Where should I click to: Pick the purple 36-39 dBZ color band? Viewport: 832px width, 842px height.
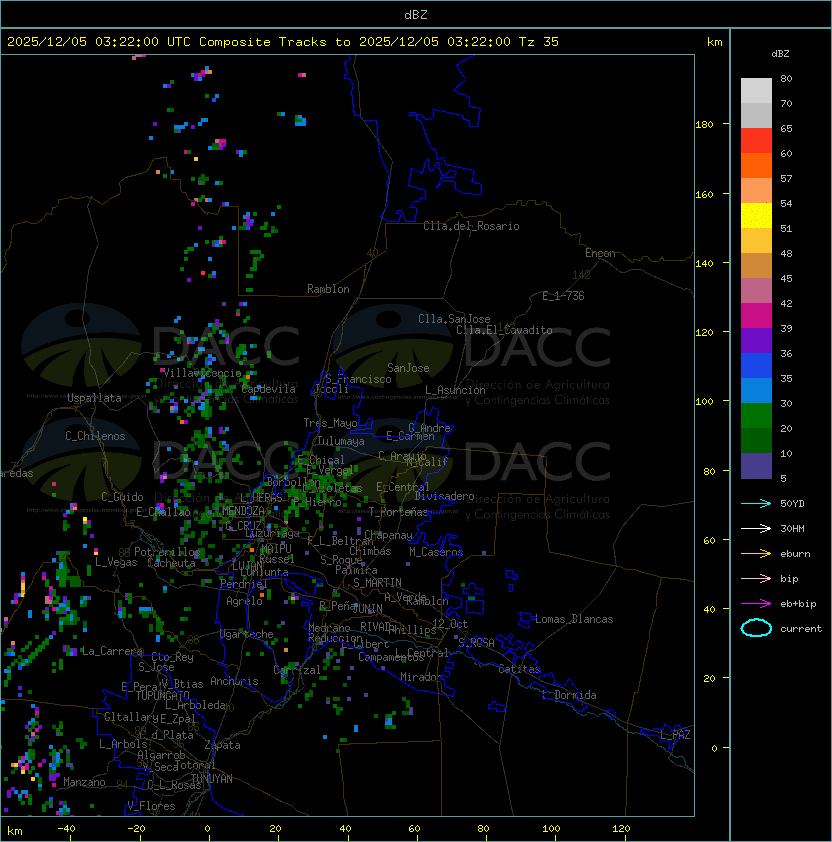(756, 341)
